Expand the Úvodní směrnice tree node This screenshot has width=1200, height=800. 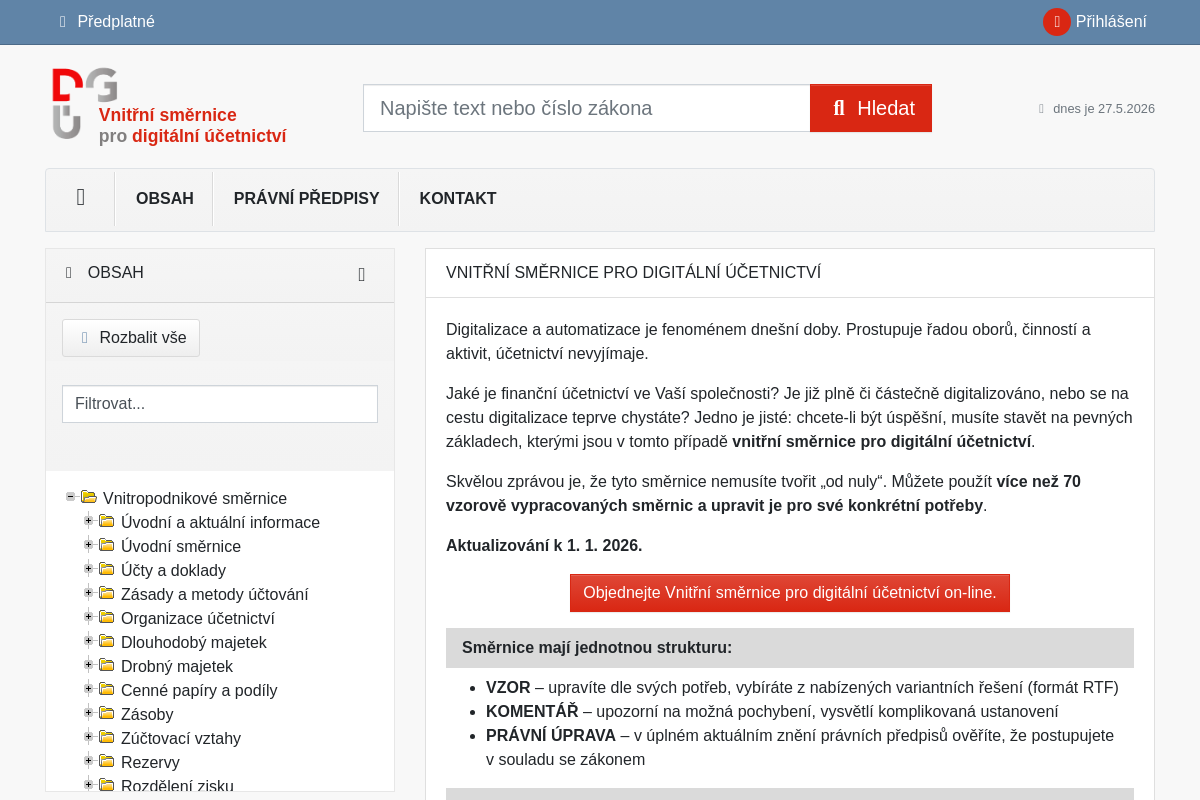[x=88, y=544]
